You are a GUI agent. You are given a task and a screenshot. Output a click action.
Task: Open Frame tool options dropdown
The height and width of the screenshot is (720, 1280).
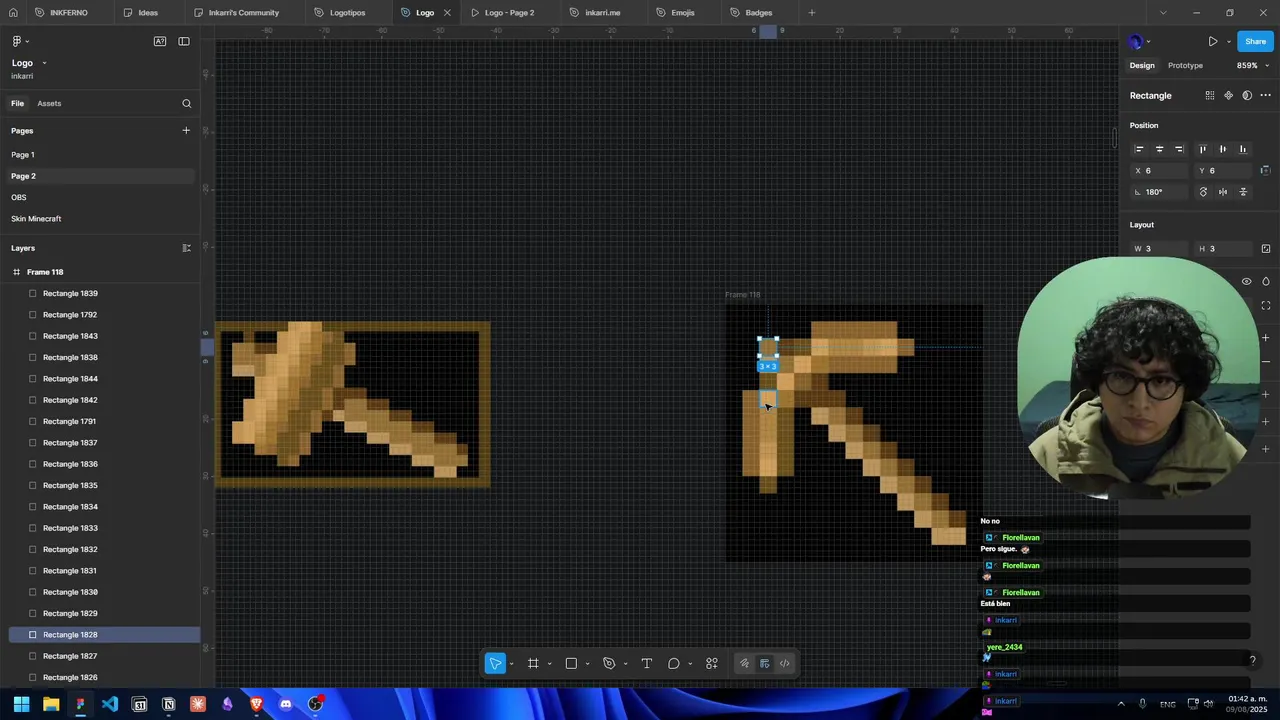click(x=549, y=664)
